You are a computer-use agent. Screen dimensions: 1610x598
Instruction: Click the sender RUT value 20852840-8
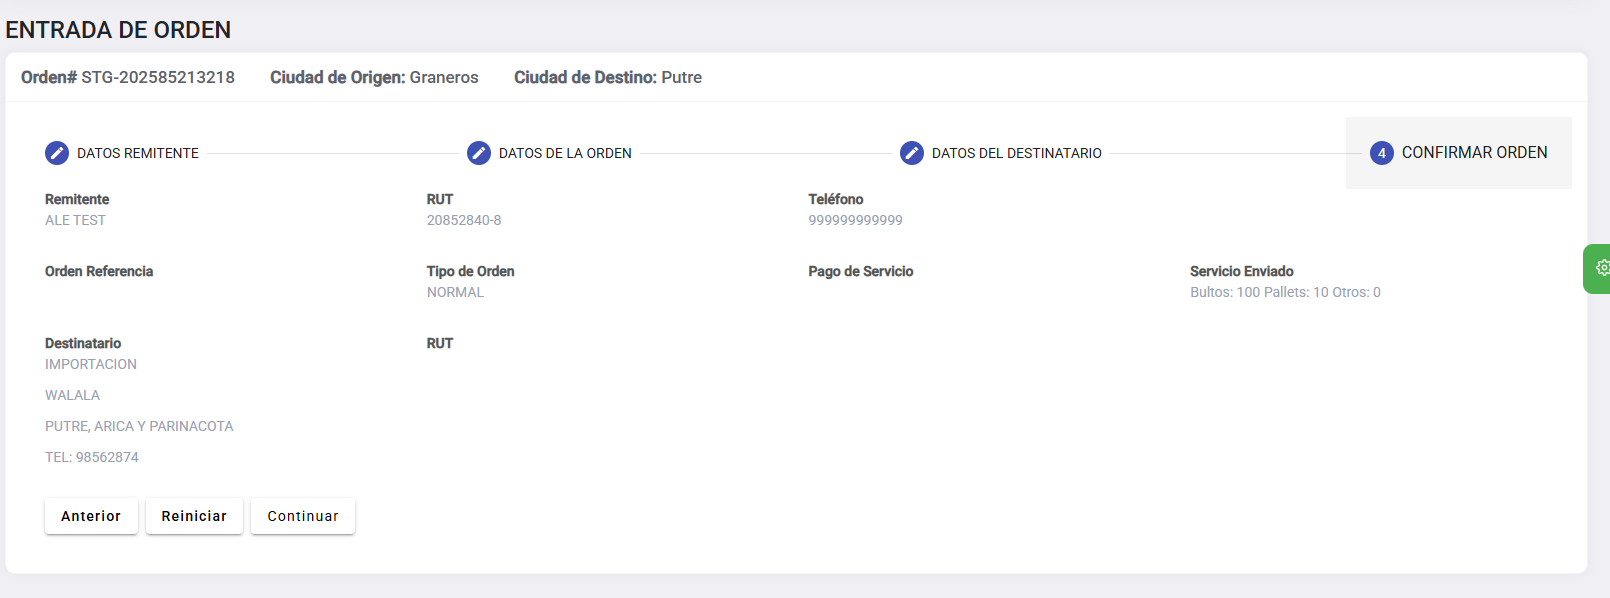tap(464, 220)
